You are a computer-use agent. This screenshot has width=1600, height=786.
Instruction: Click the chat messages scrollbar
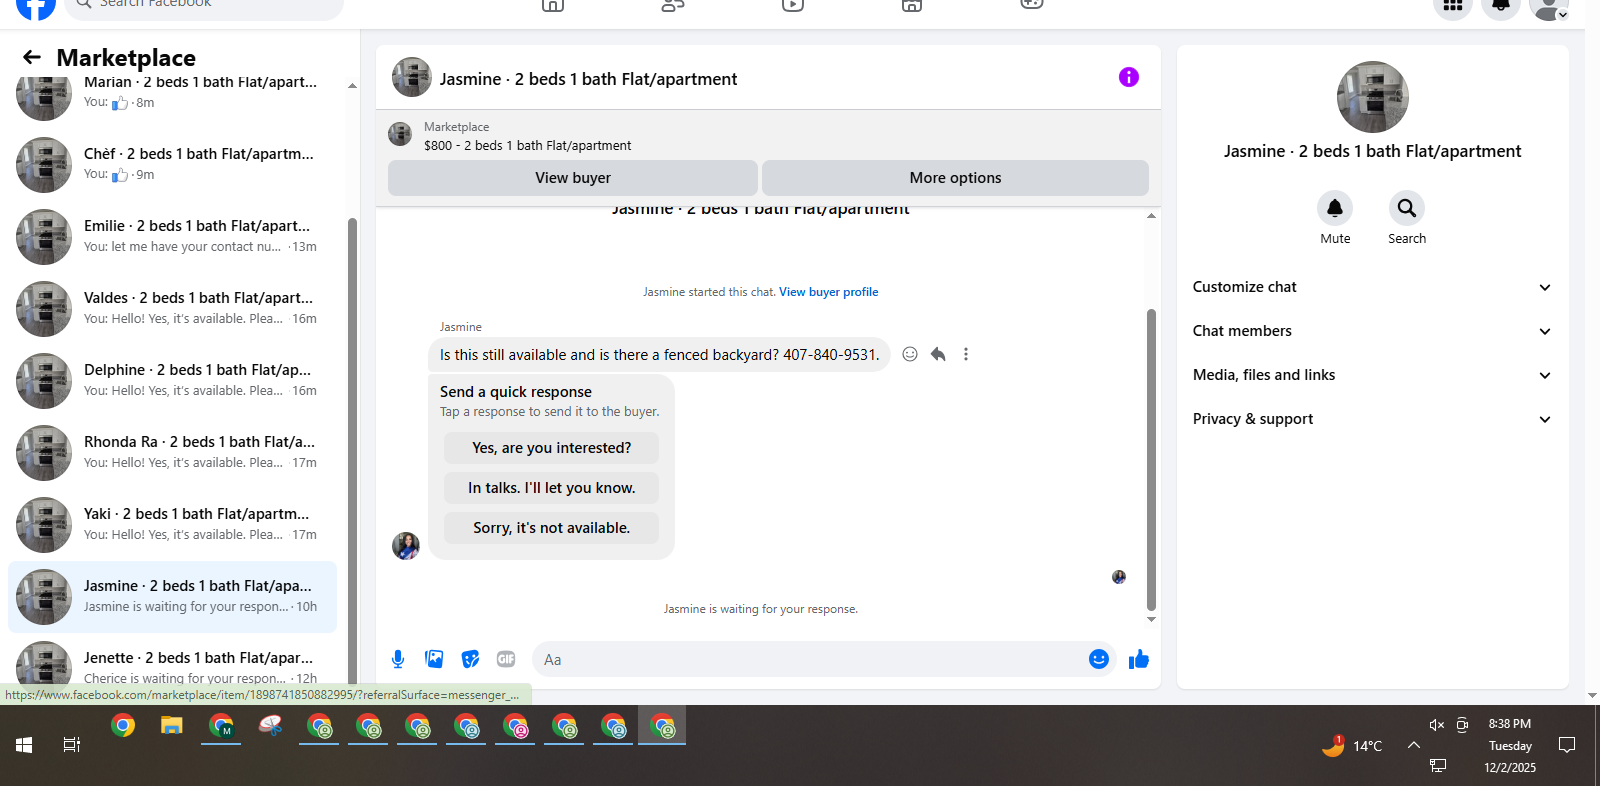tap(1151, 460)
